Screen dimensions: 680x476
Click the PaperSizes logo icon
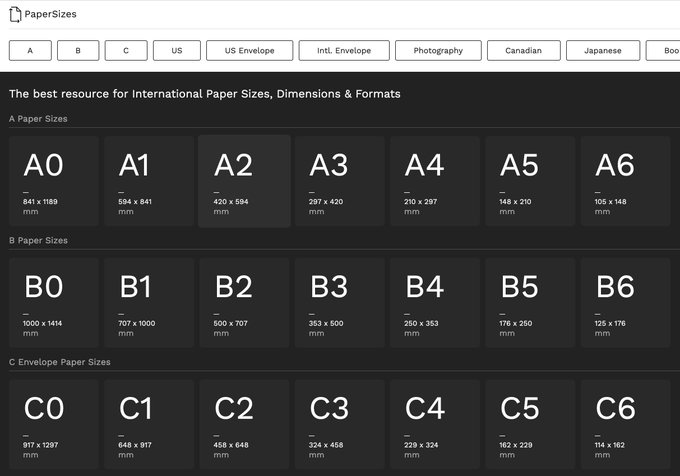(15, 14)
